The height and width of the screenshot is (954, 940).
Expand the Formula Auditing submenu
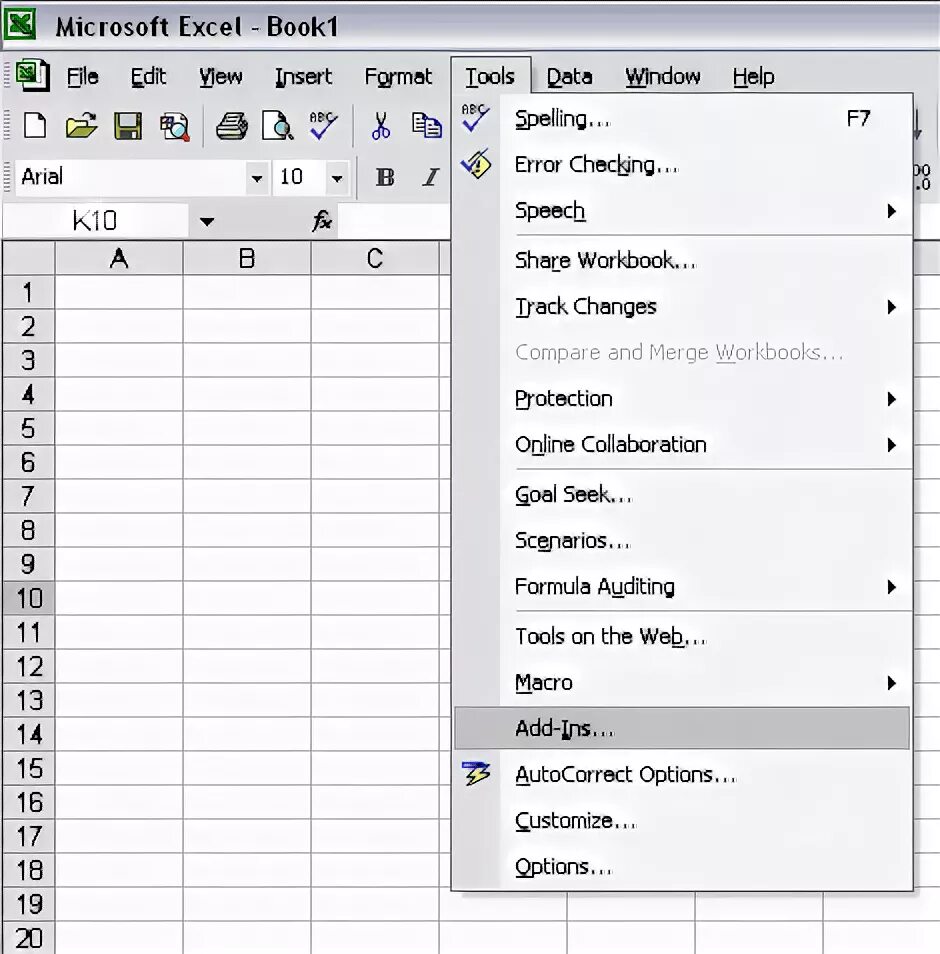click(x=682, y=587)
